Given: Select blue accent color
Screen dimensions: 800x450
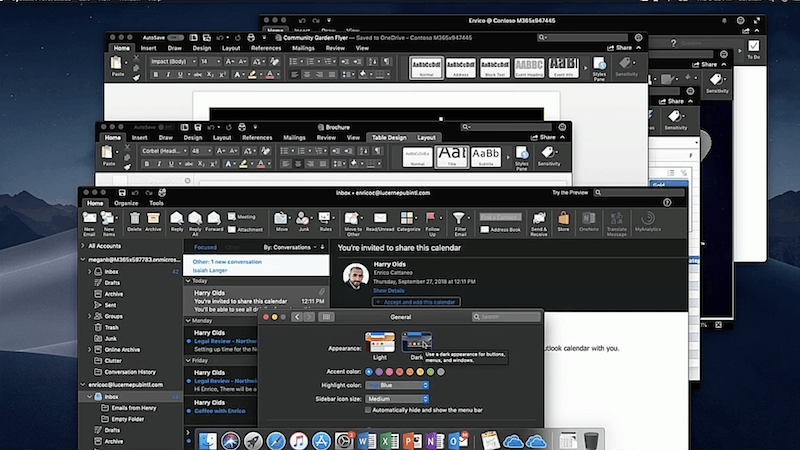Looking at the screenshot, I should pyautogui.click(x=369, y=372).
